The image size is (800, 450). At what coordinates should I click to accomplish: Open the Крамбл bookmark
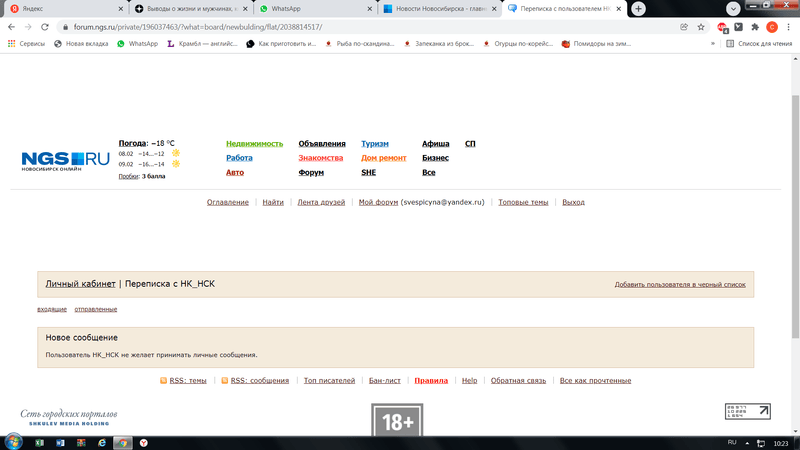click(x=203, y=44)
